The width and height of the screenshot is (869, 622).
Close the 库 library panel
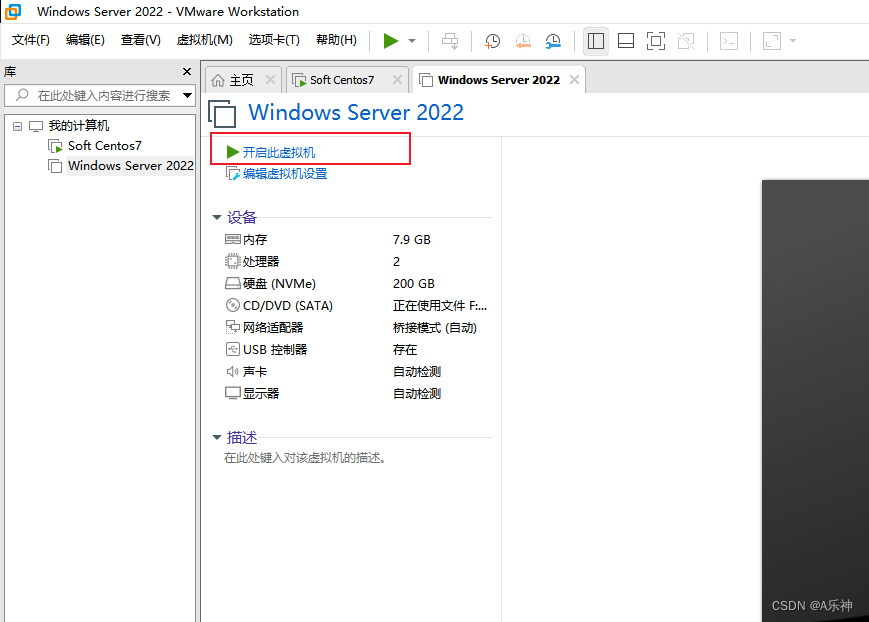click(x=187, y=72)
